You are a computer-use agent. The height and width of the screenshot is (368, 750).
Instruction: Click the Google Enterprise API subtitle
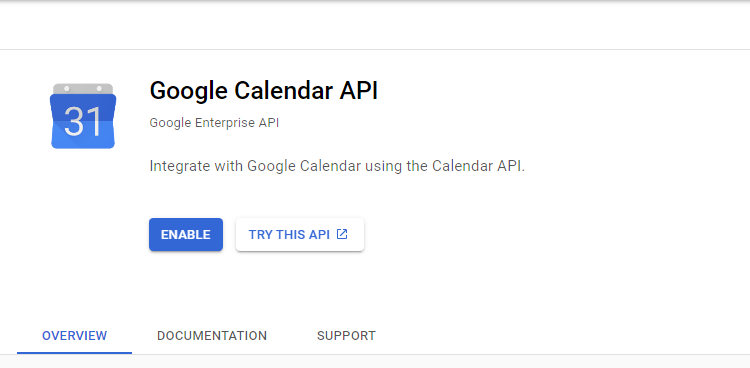coord(214,123)
